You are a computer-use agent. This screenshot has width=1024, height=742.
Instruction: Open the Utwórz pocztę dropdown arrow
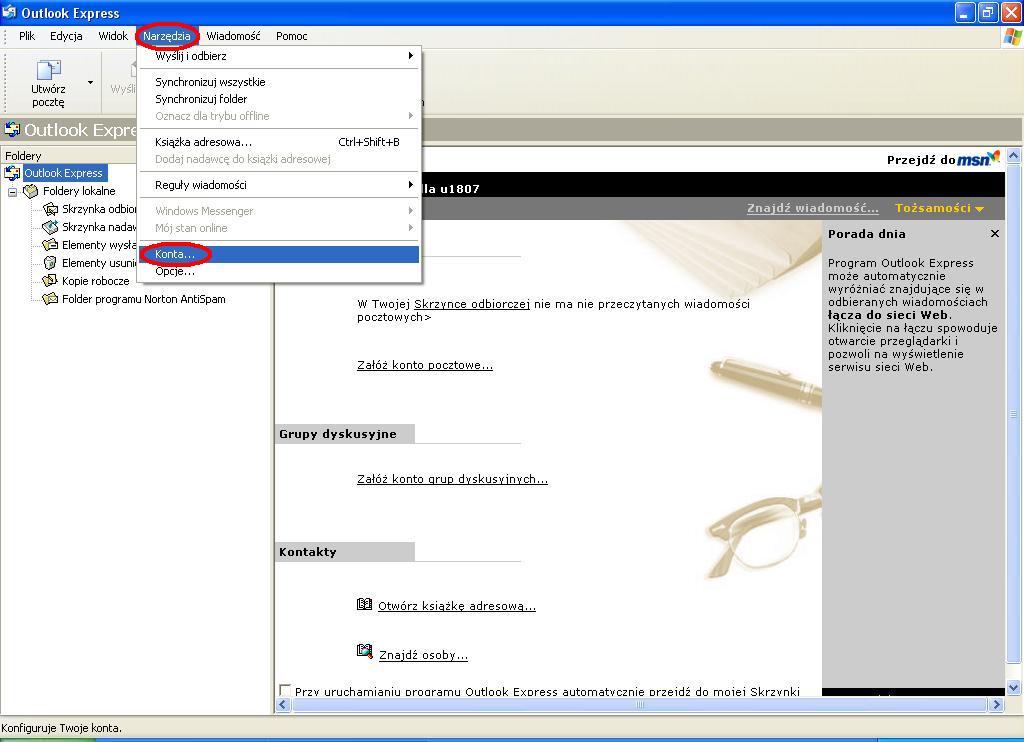tap(90, 82)
